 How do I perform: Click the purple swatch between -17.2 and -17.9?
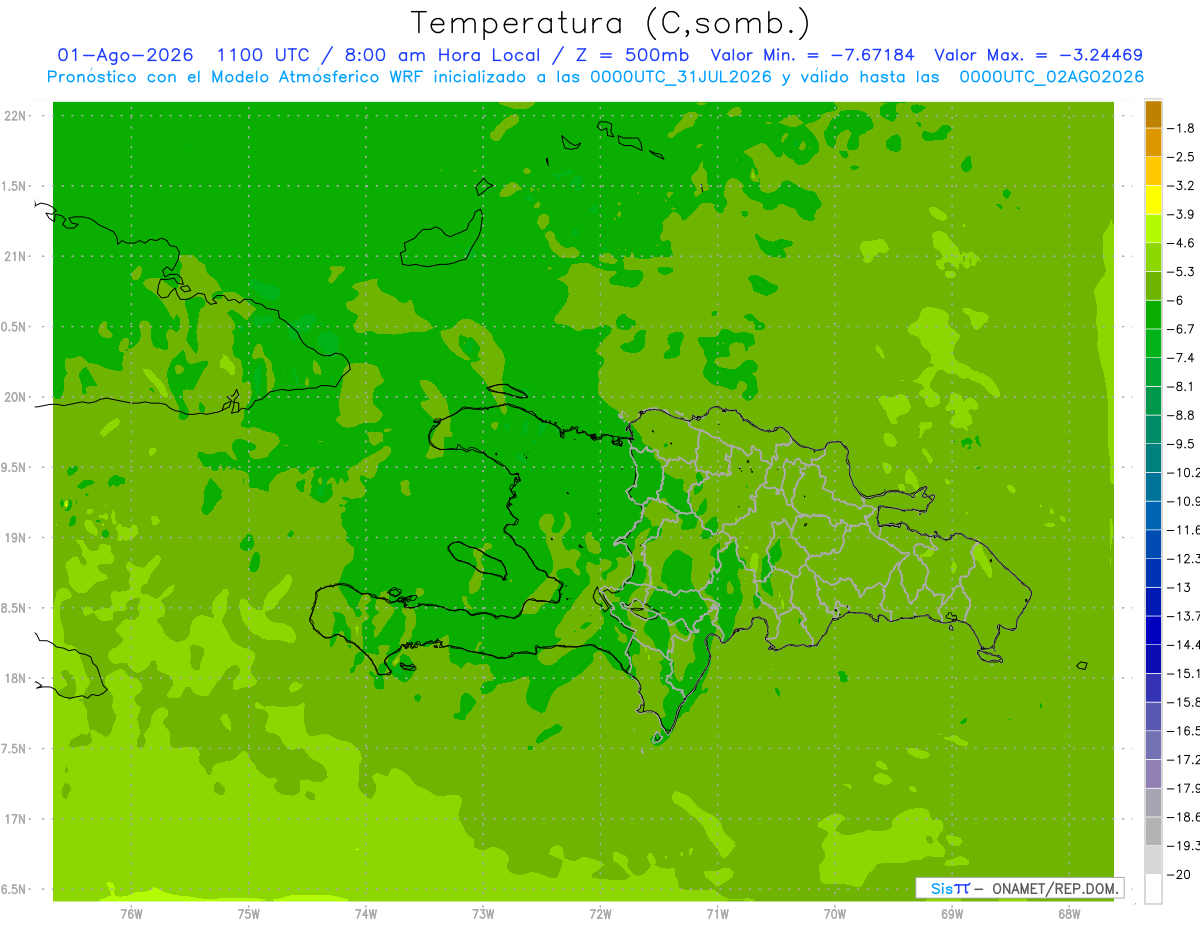[x=1153, y=774]
